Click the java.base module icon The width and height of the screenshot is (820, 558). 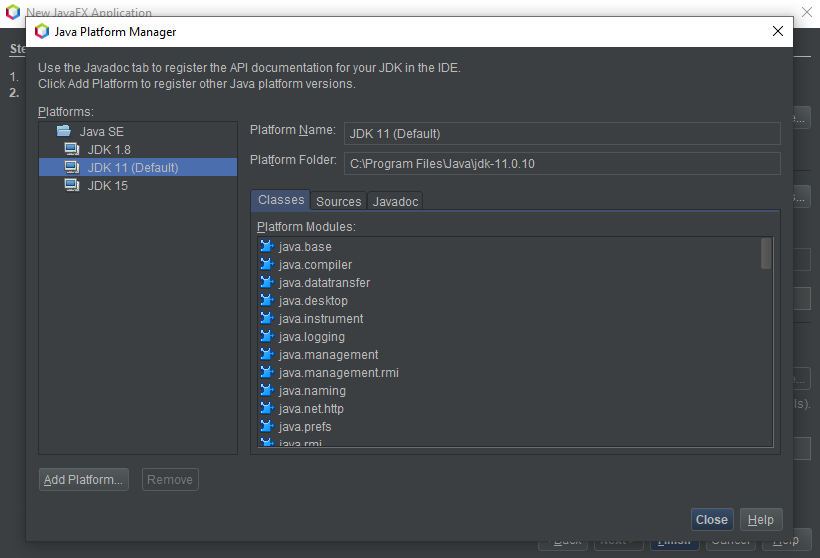[267, 246]
